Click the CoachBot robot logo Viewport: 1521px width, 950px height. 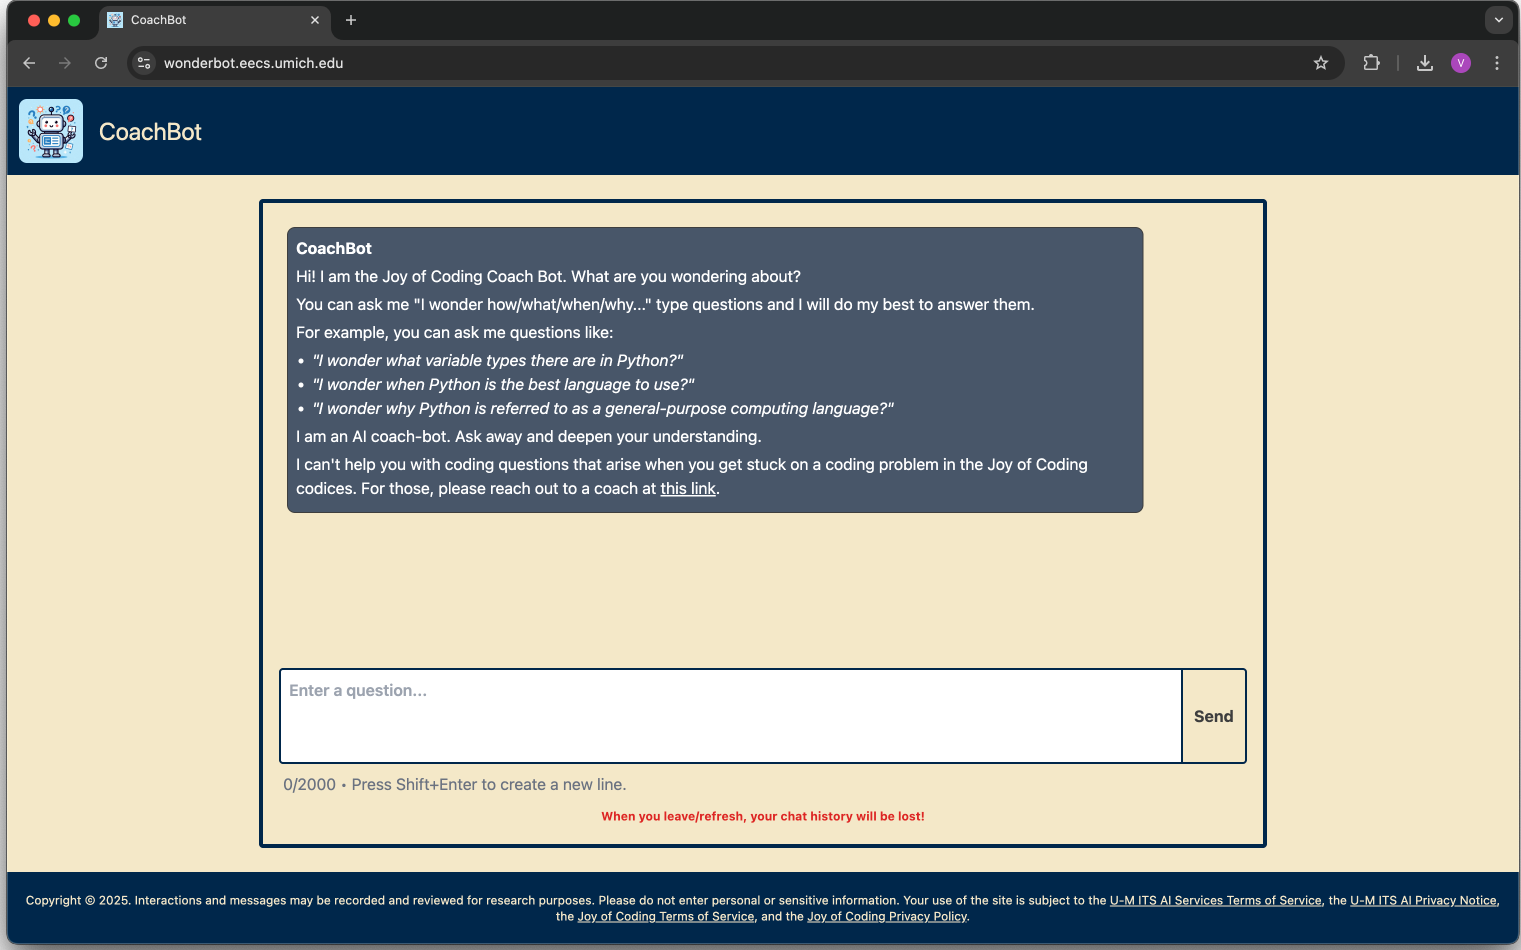[50, 130]
